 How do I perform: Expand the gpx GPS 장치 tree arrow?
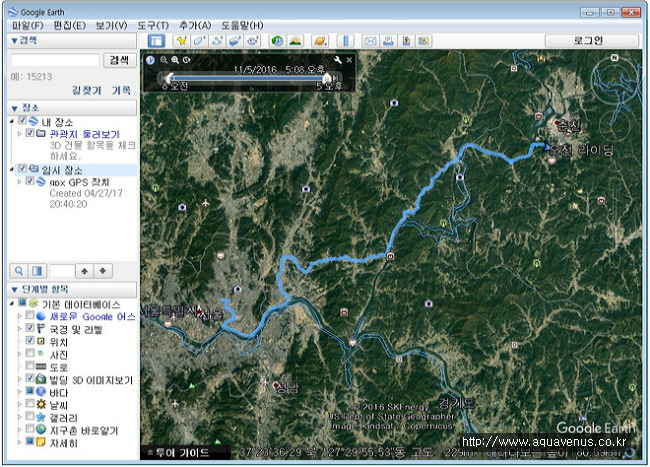pyautogui.click(x=19, y=182)
